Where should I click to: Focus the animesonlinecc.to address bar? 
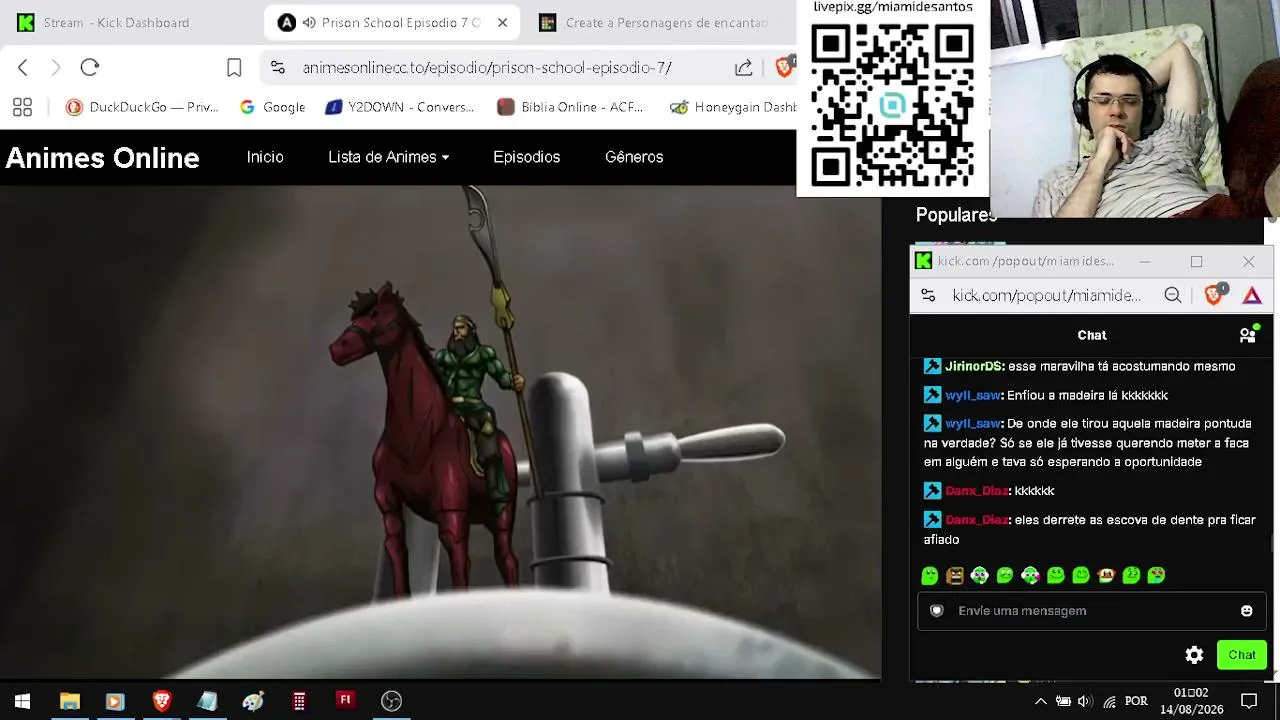tap(487, 67)
